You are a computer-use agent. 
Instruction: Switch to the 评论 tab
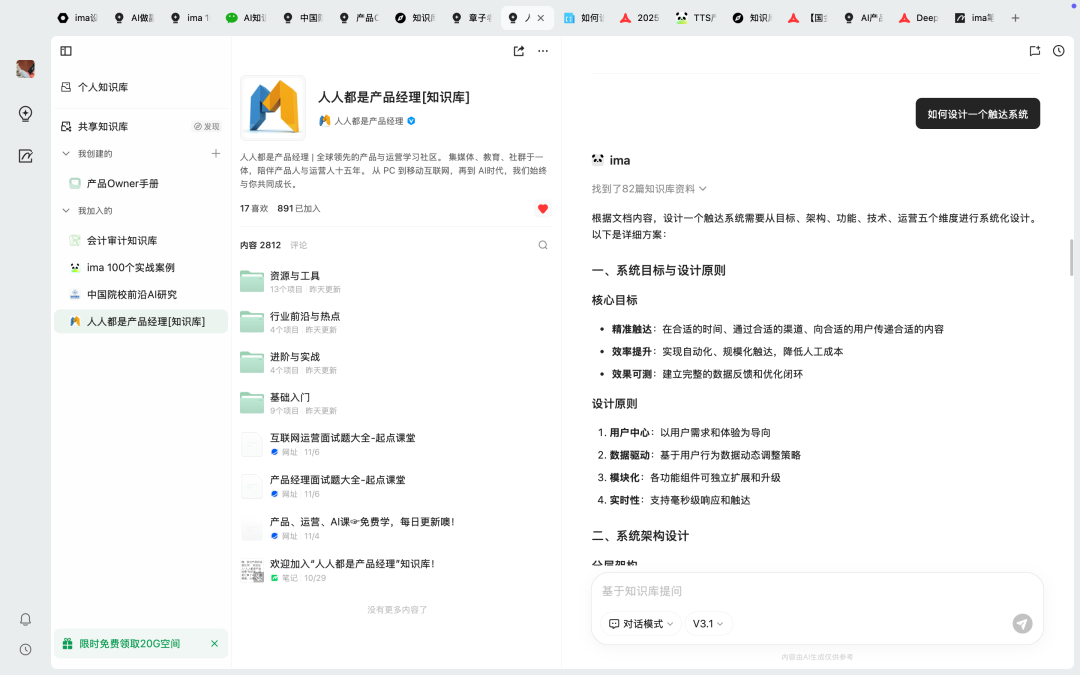click(298, 245)
